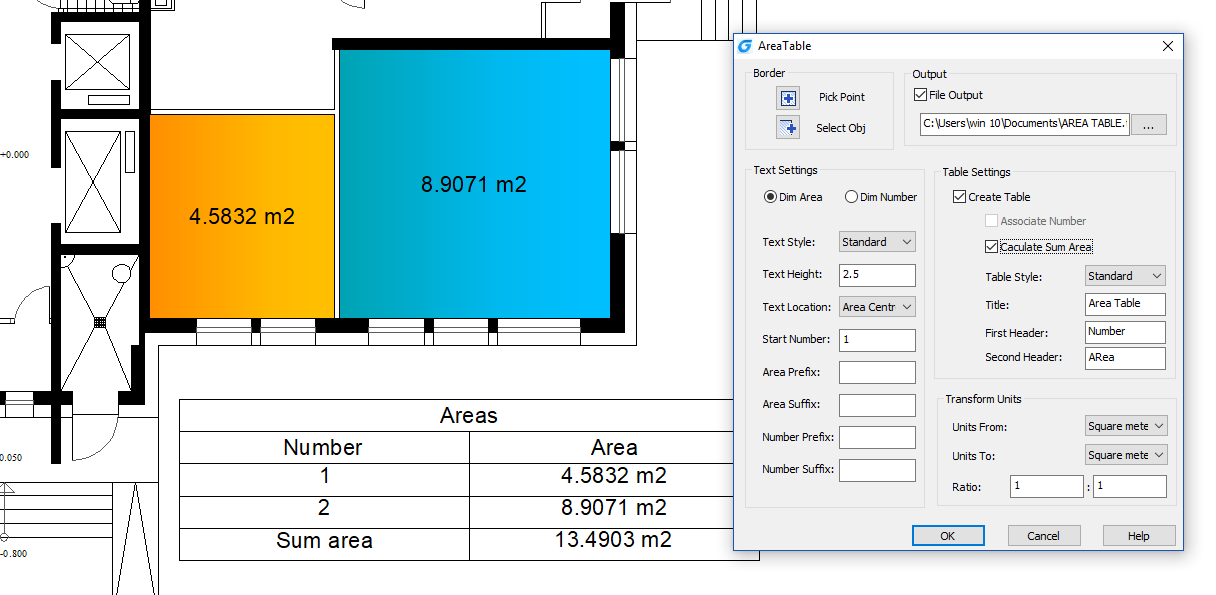Toggle the Create Table checkbox

pyautogui.click(x=960, y=197)
